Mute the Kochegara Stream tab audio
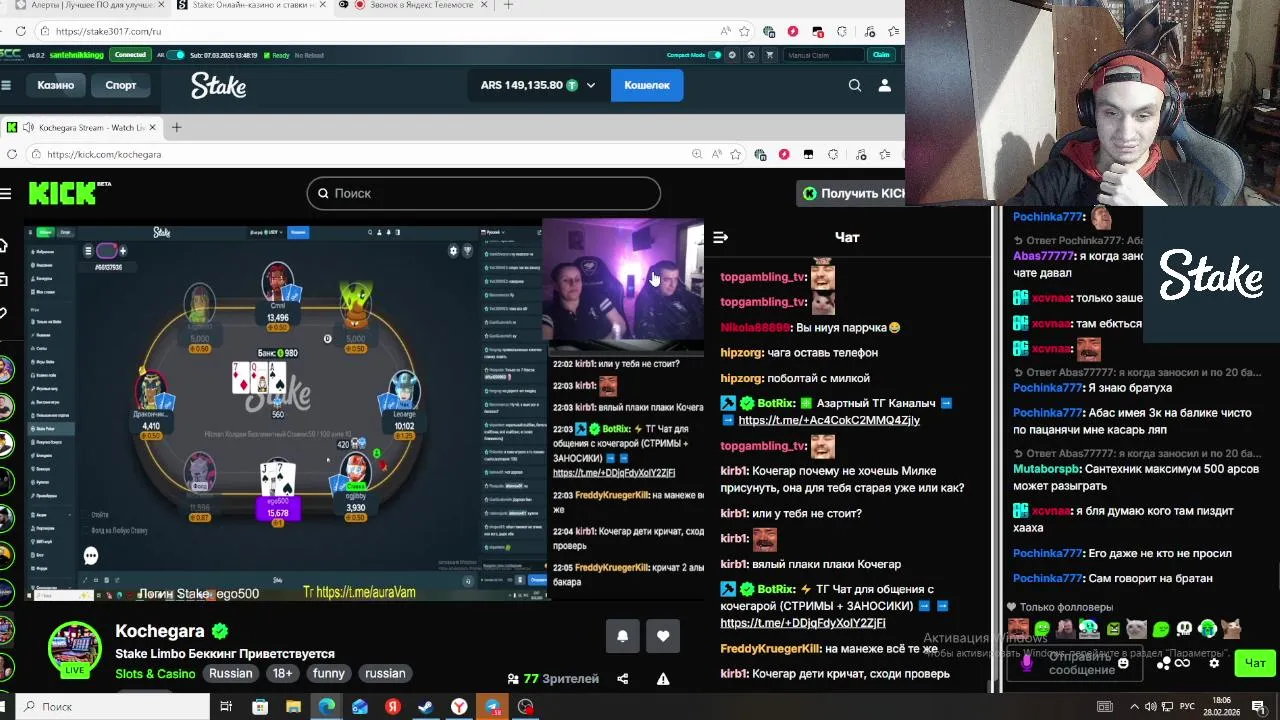The image size is (1280, 720). pos(28,127)
